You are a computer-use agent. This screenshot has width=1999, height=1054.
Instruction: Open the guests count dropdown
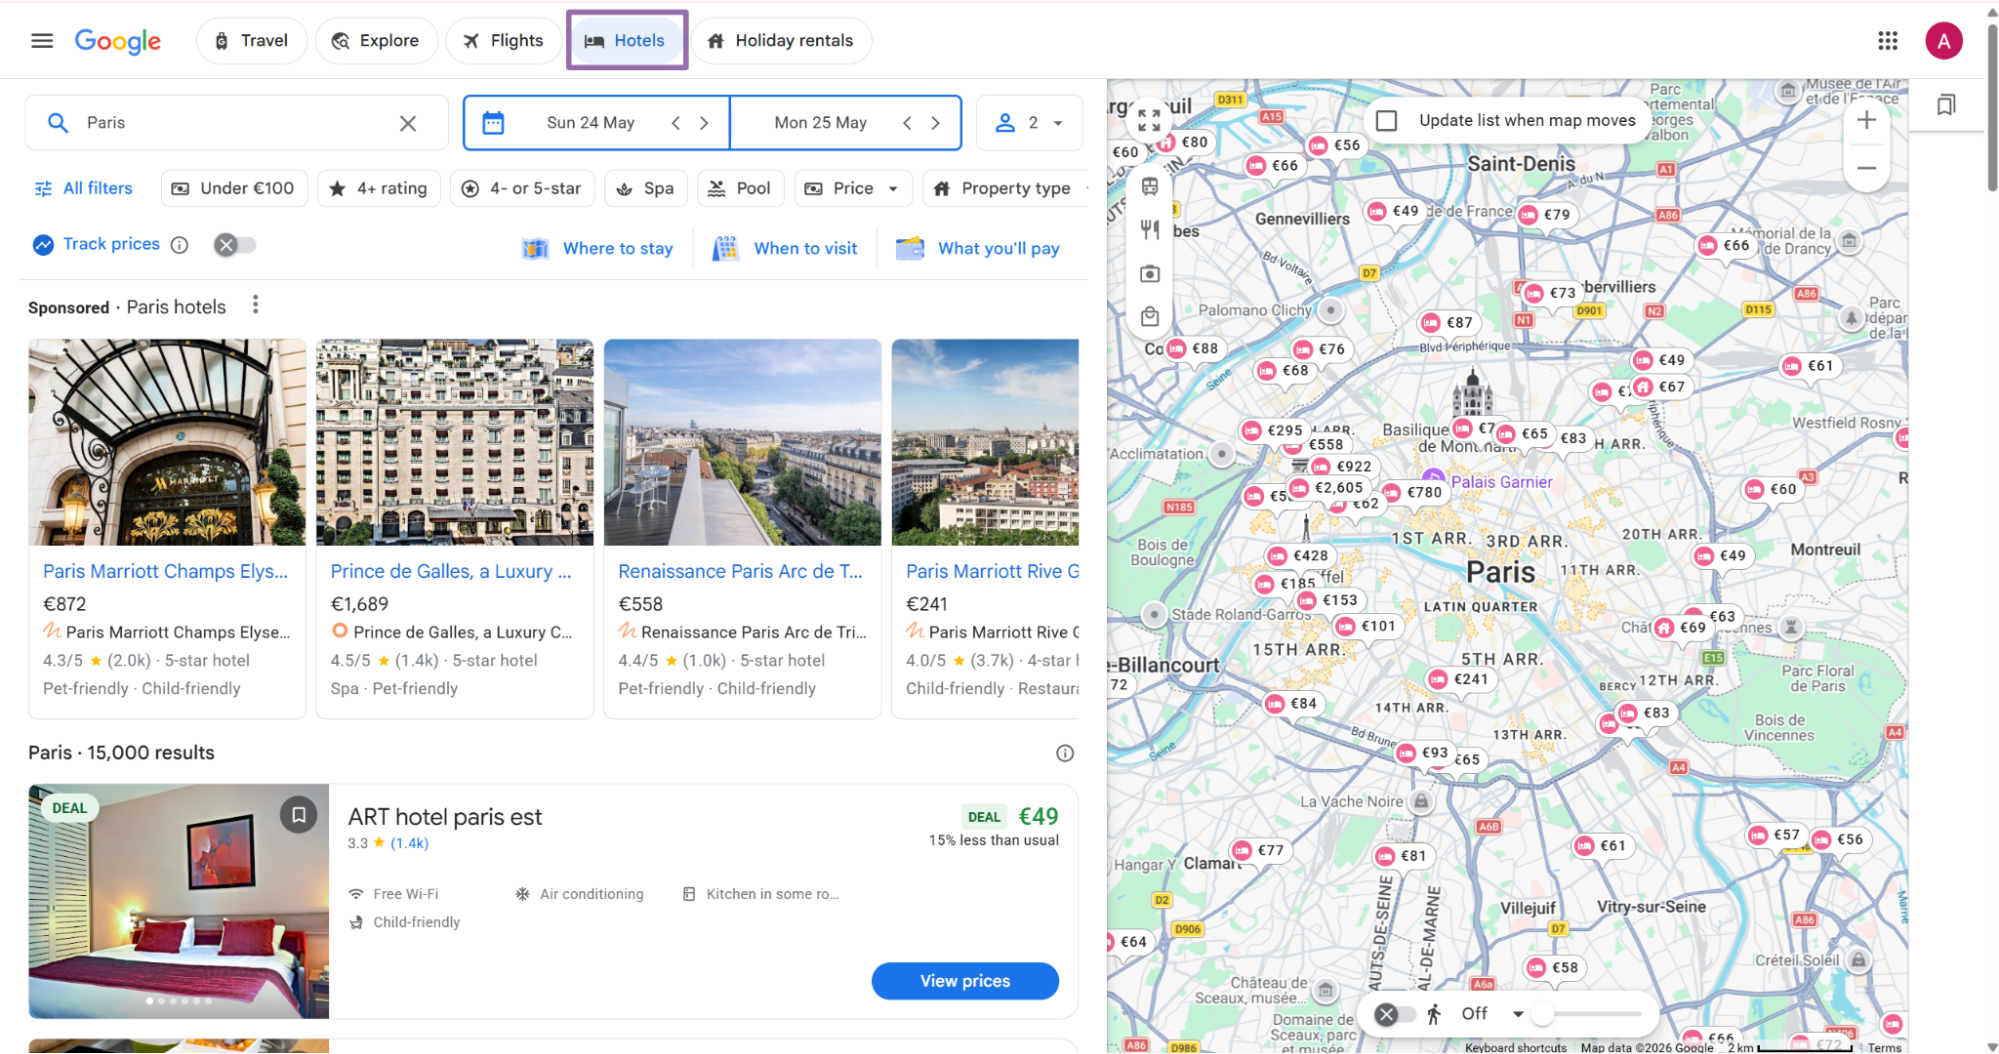pos(1029,123)
